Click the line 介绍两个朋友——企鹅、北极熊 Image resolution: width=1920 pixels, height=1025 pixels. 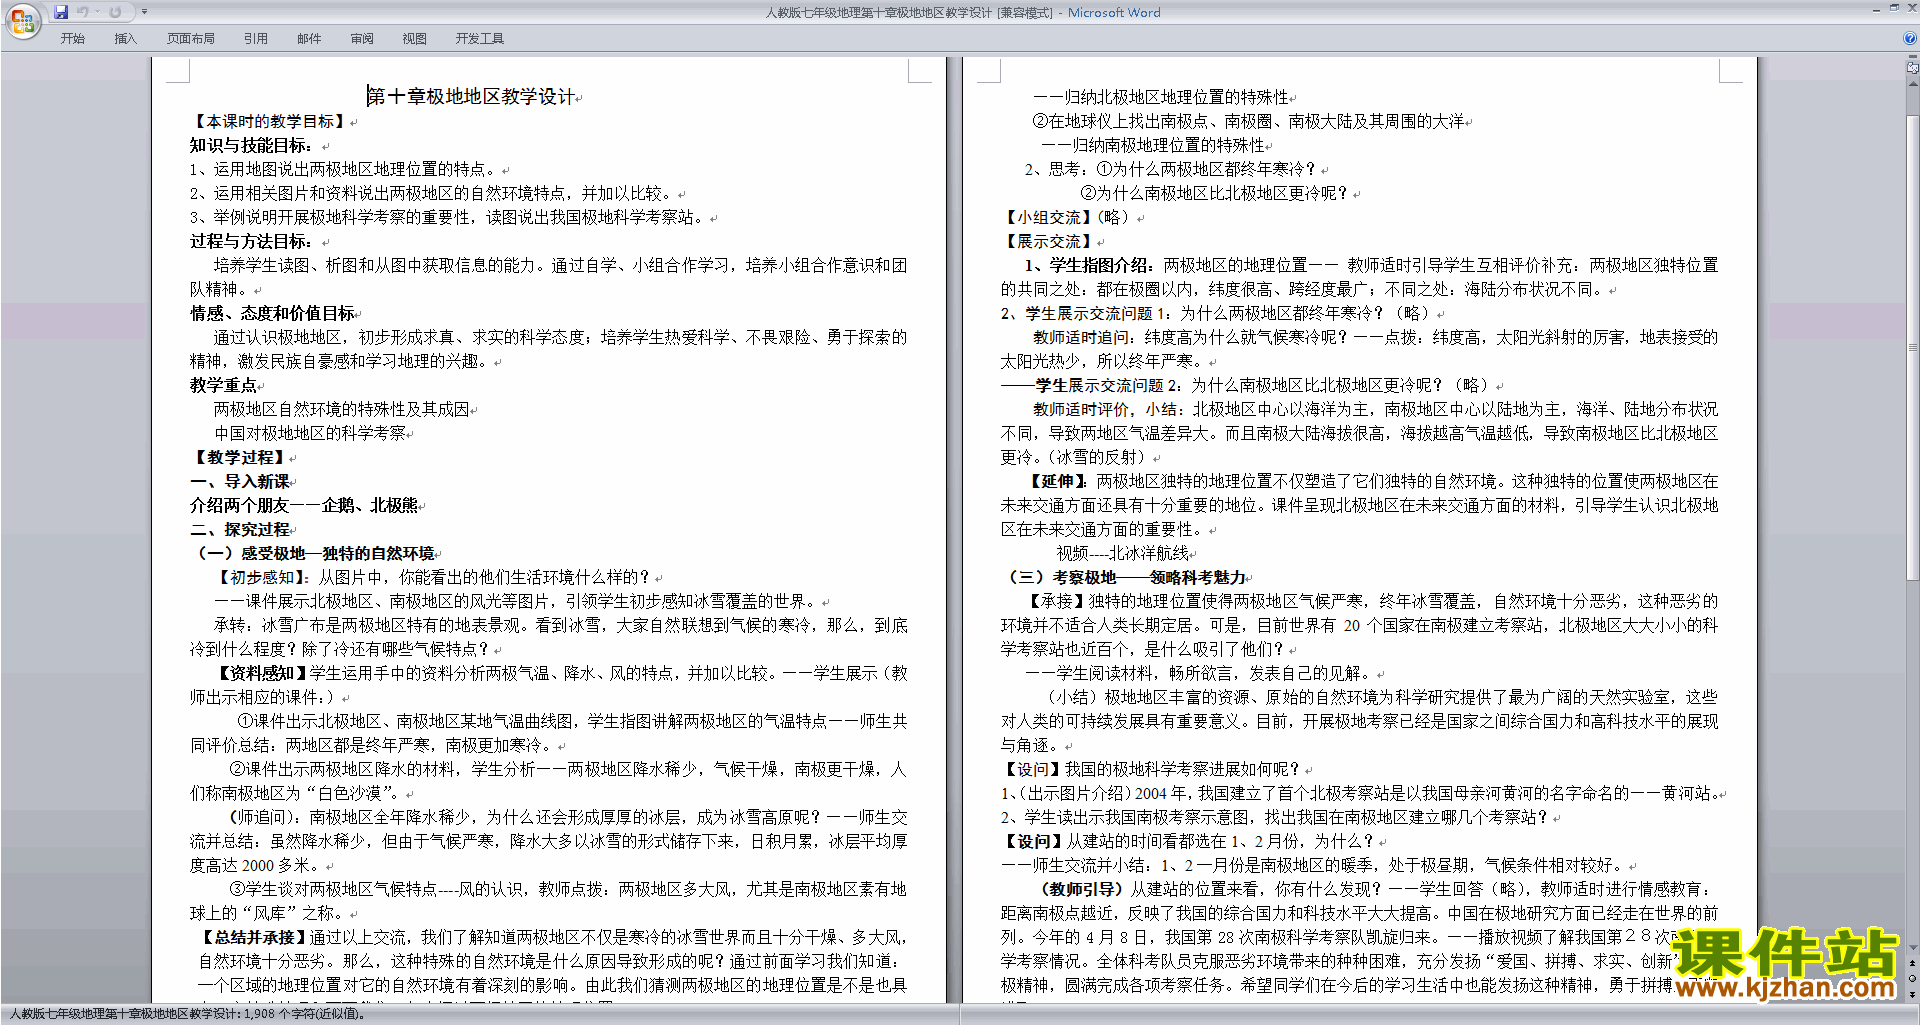(304, 505)
